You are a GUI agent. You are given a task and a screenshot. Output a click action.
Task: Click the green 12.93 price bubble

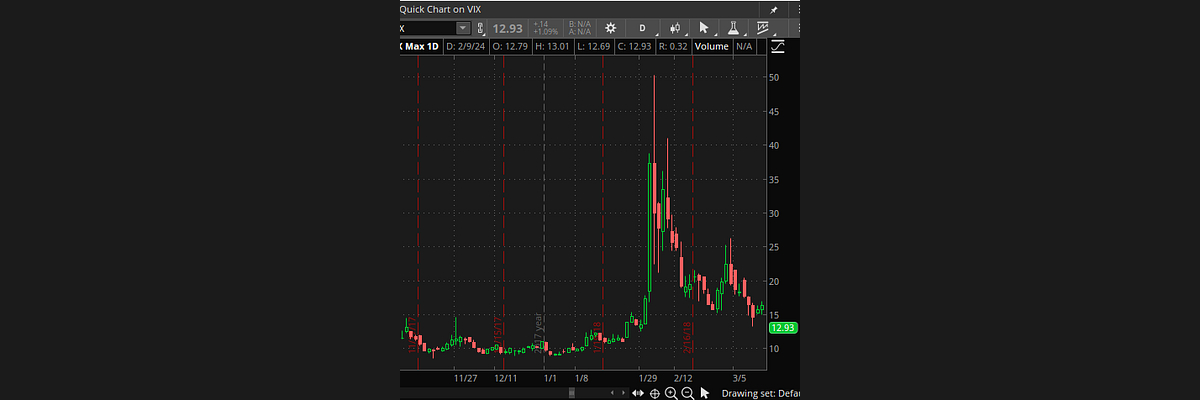[x=782, y=327]
